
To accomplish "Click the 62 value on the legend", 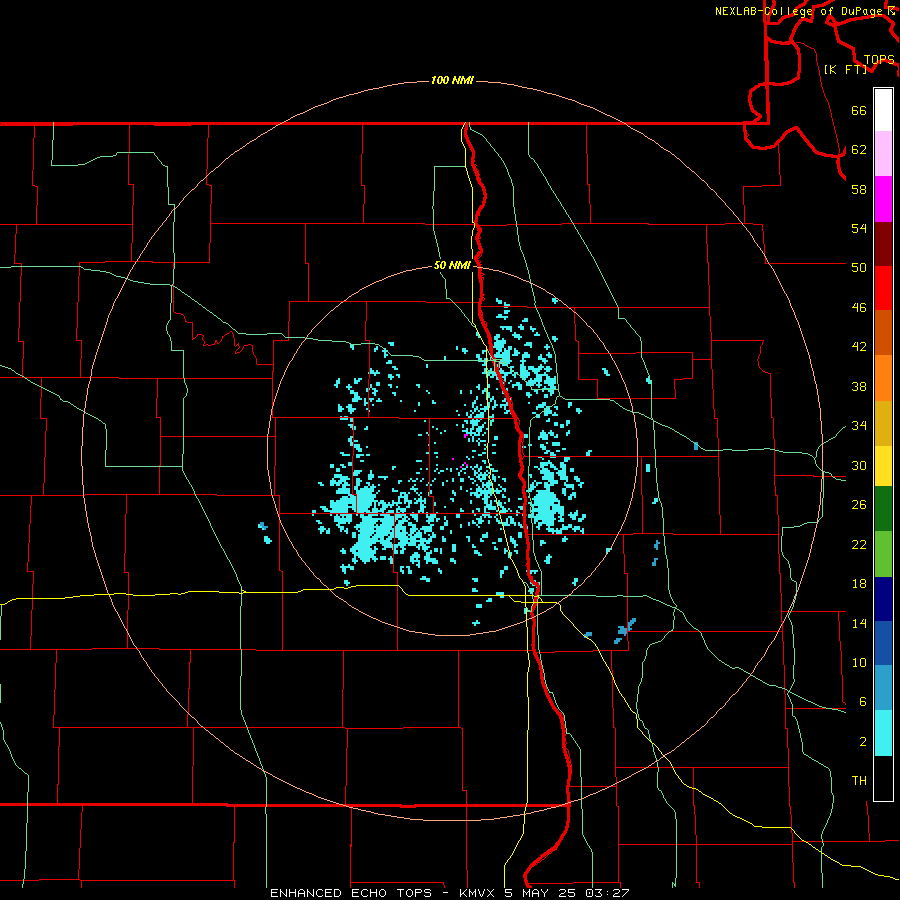I will [859, 150].
